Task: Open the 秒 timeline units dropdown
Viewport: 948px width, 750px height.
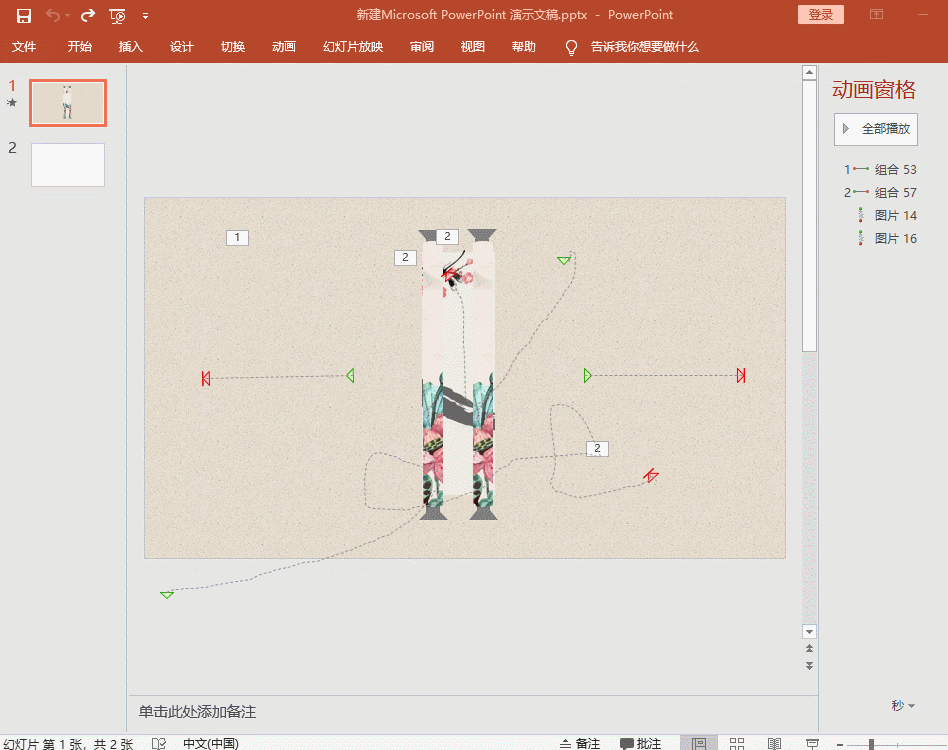Action: click(x=903, y=705)
